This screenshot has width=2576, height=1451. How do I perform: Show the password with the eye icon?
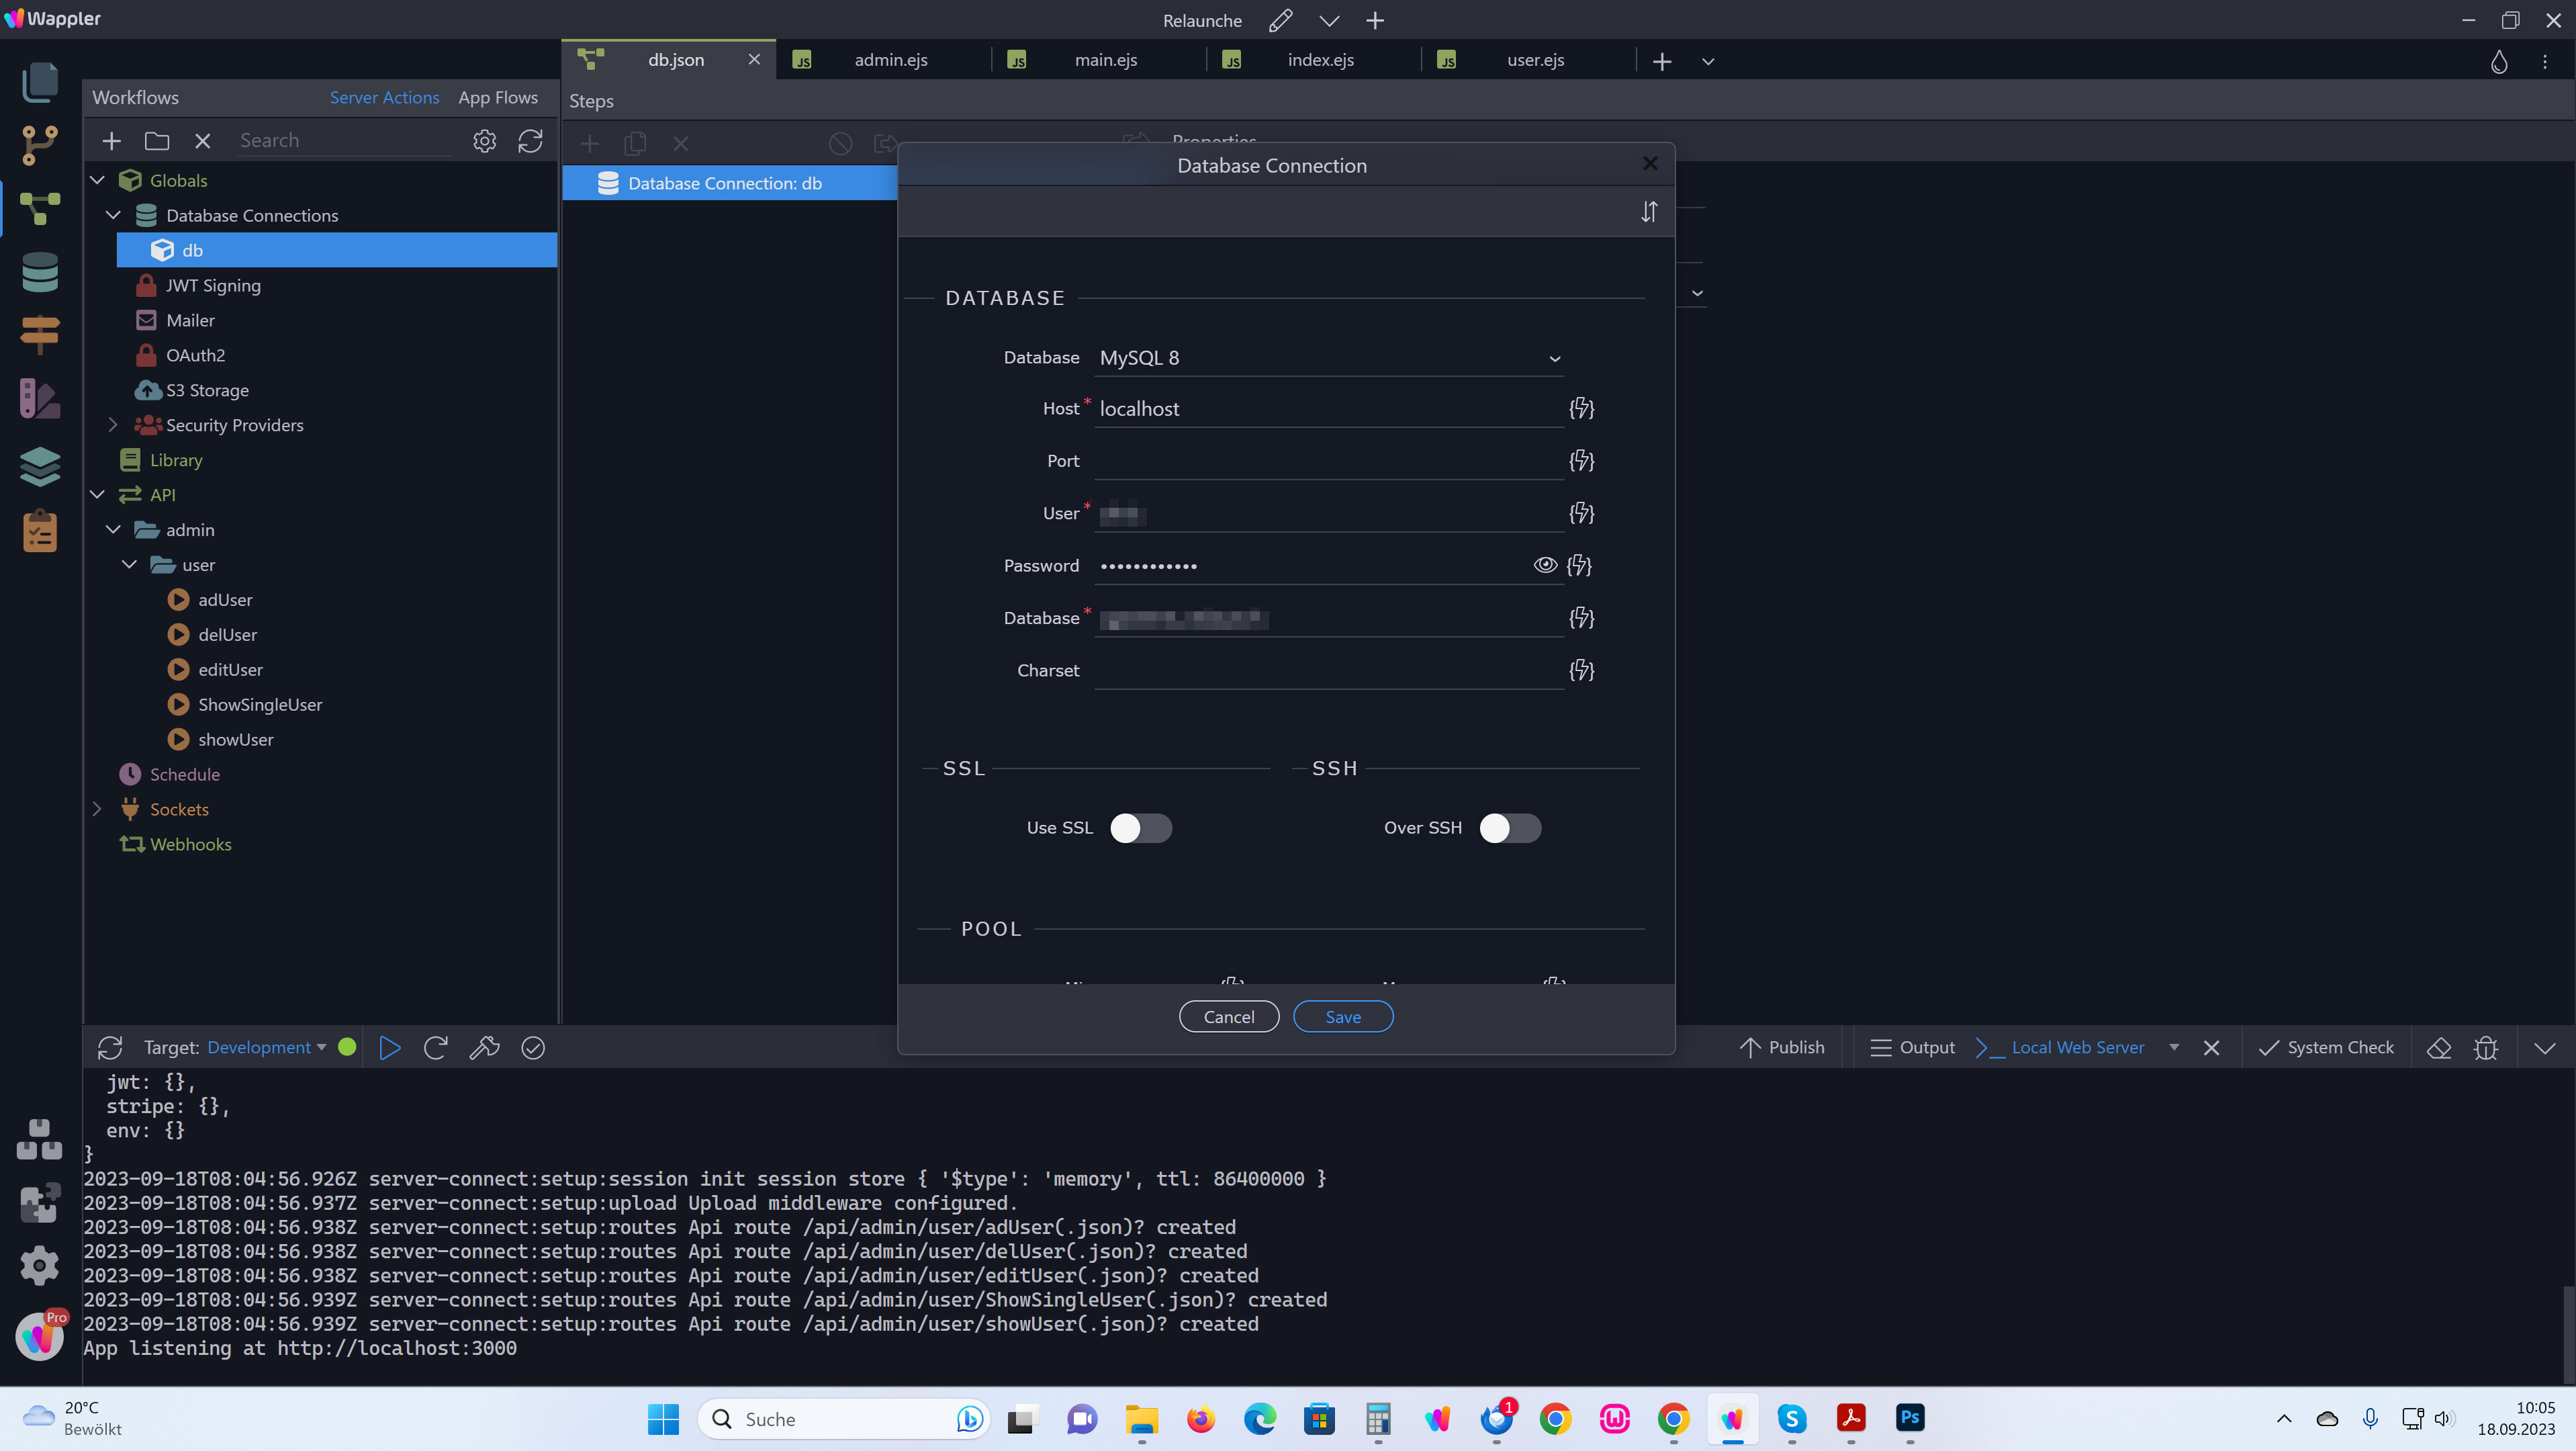pyautogui.click(x=1545, y=565)
